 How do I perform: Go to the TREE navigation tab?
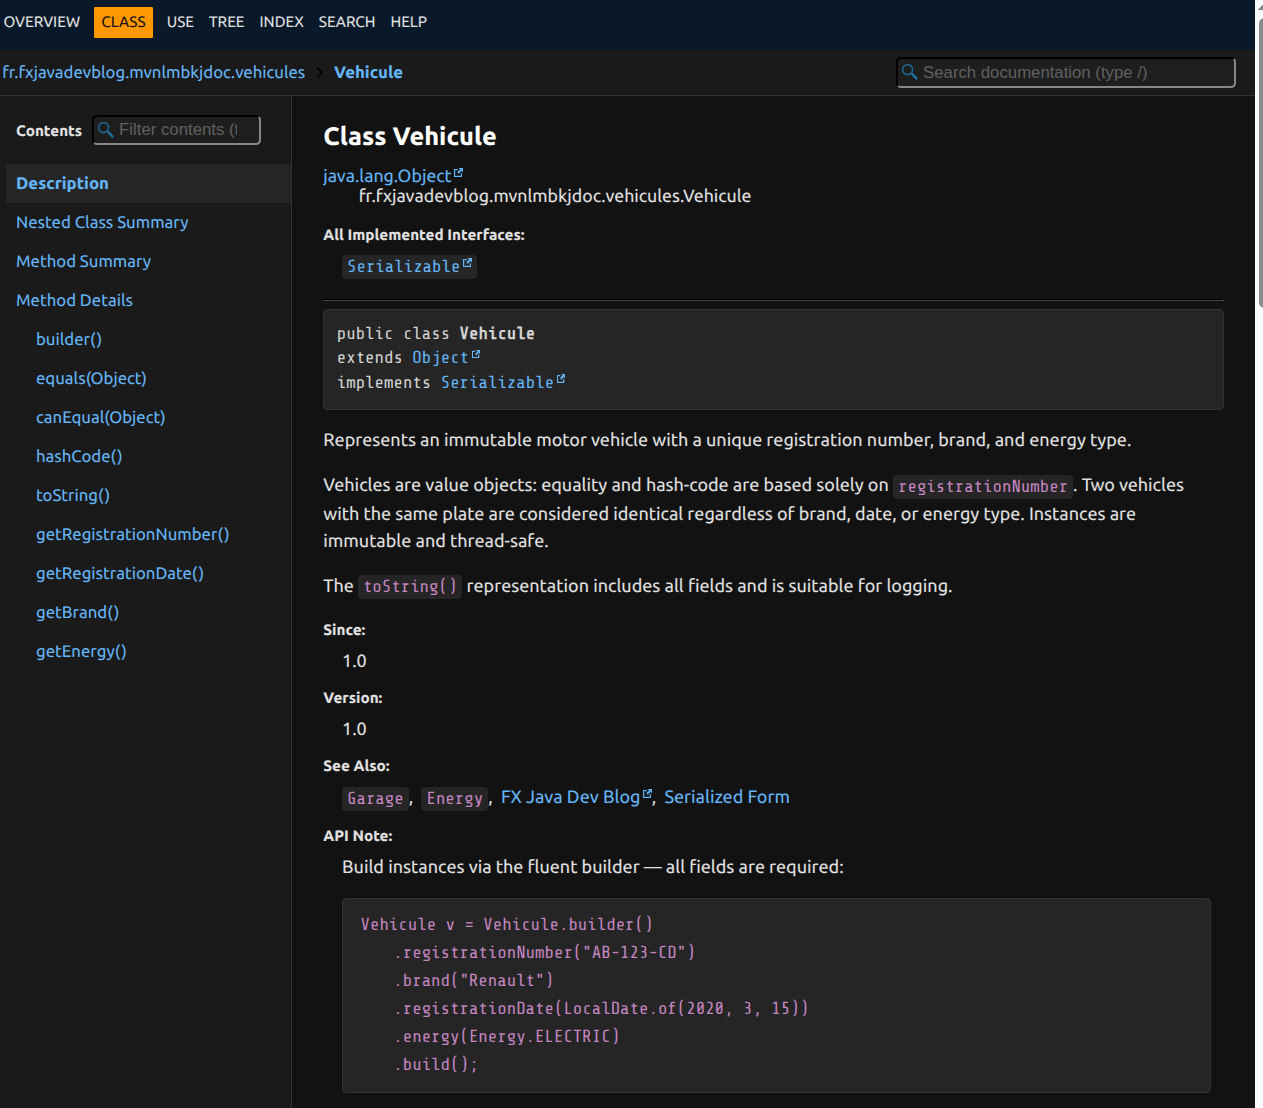tap(227, 22)
